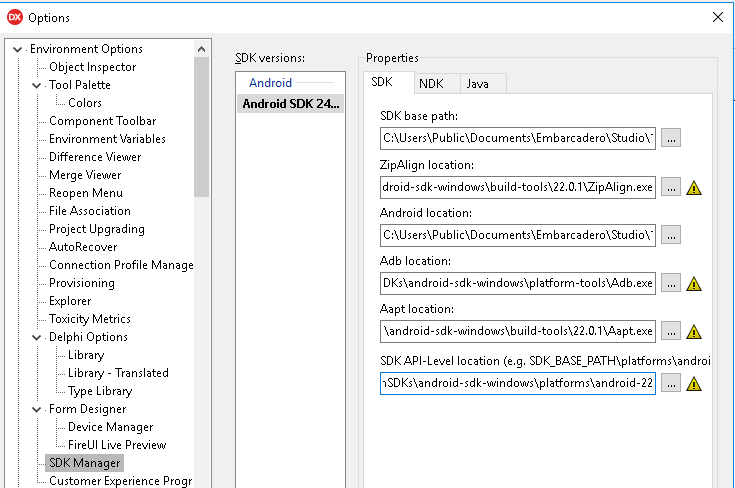Browse for the Android location path

(671, 235)
